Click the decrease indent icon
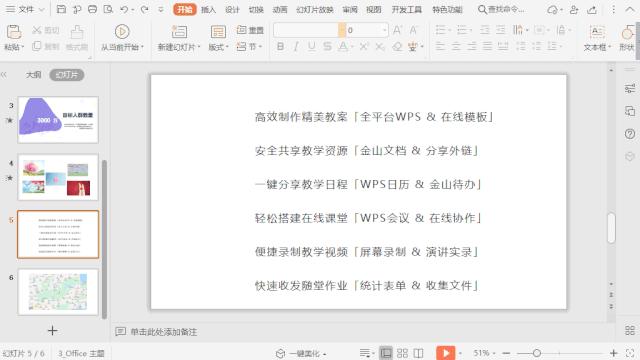This screenshot has width=640, height=360. [x=484, y=30]
